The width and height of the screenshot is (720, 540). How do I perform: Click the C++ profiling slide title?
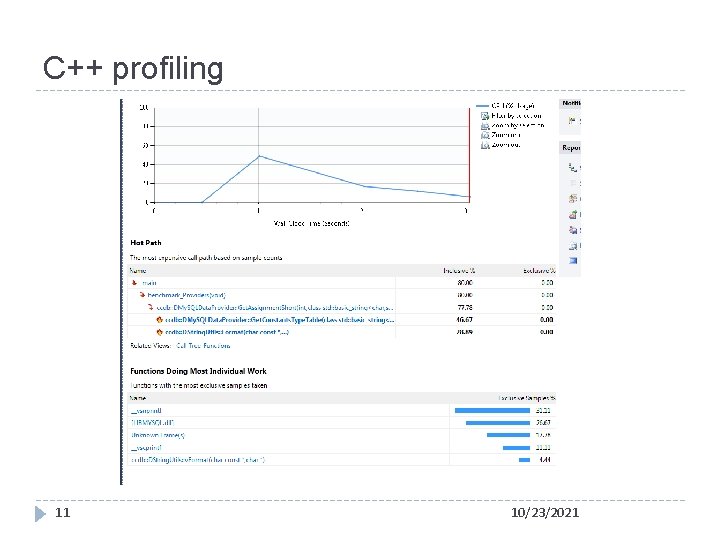133,69
